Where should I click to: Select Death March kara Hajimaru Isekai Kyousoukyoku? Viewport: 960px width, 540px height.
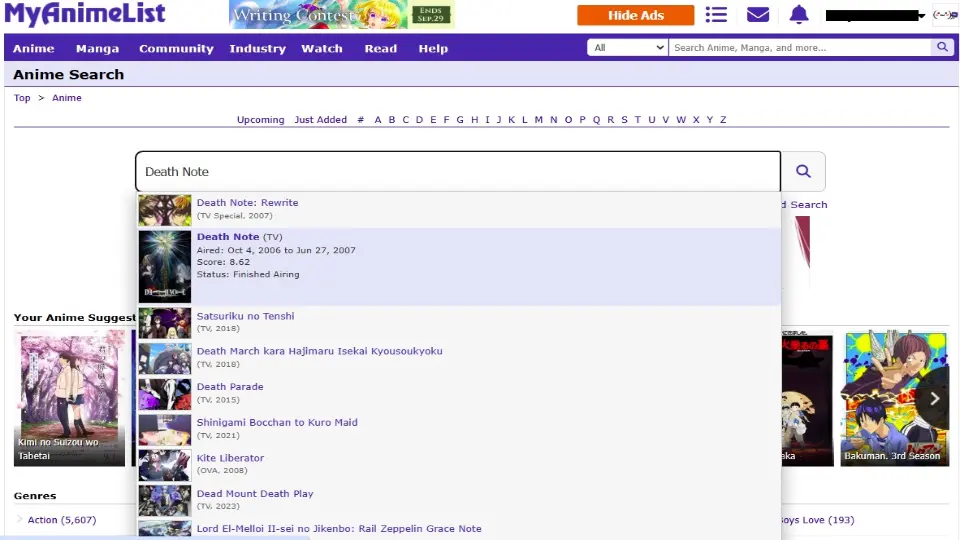(x=320, y=351)
